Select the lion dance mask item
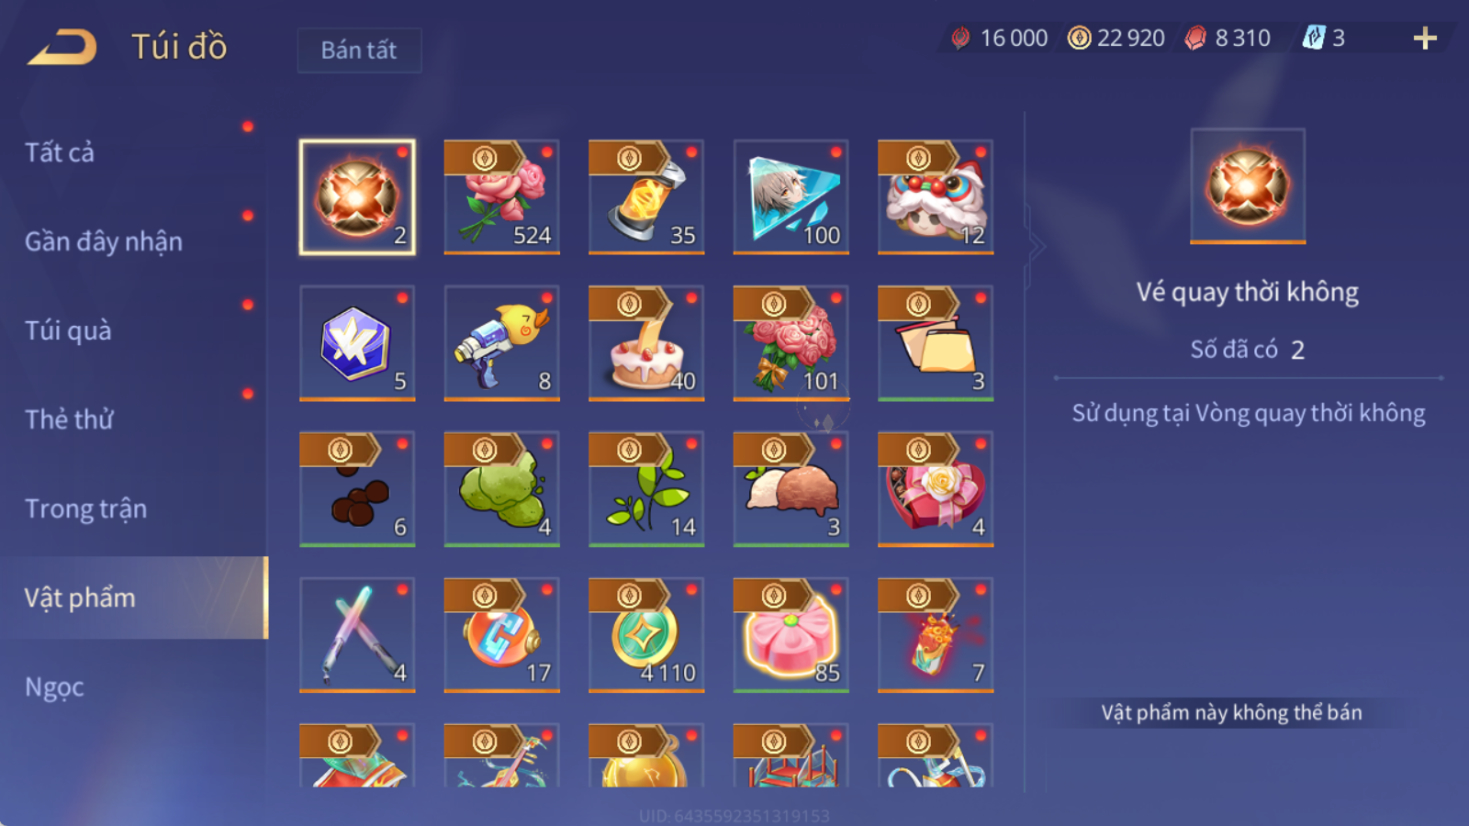 [x=935, y=197]
